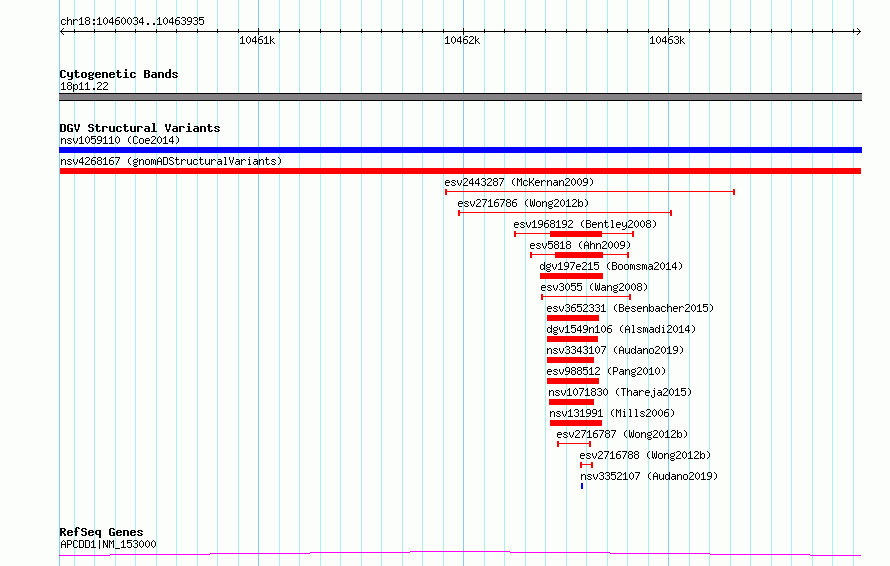The width and height of the screenshot is (890, 566).
Task: Click dgv197e215 (Boomsma2014) variant label
Action: 611,266
